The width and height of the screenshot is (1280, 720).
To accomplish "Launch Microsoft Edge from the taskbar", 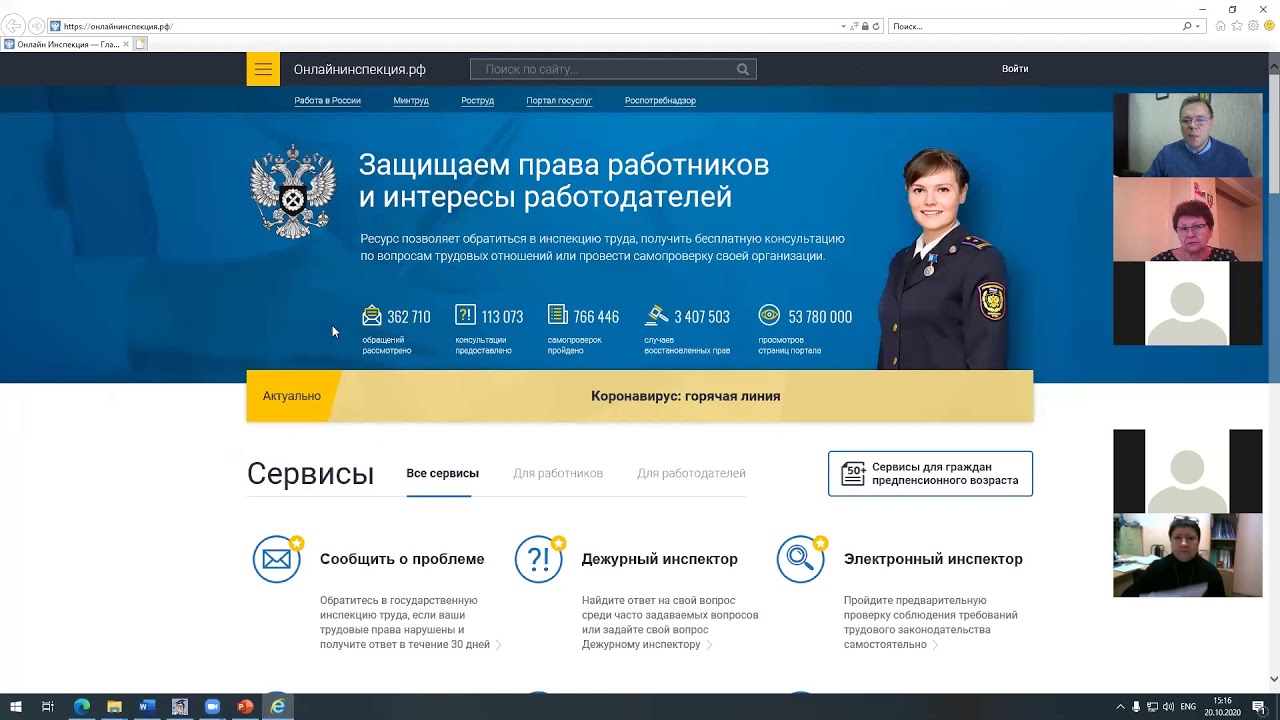I will tap(82, 707).
